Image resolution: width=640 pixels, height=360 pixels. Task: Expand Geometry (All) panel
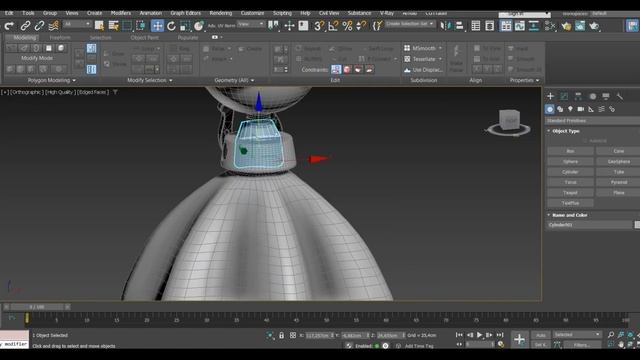click(234, 80)
